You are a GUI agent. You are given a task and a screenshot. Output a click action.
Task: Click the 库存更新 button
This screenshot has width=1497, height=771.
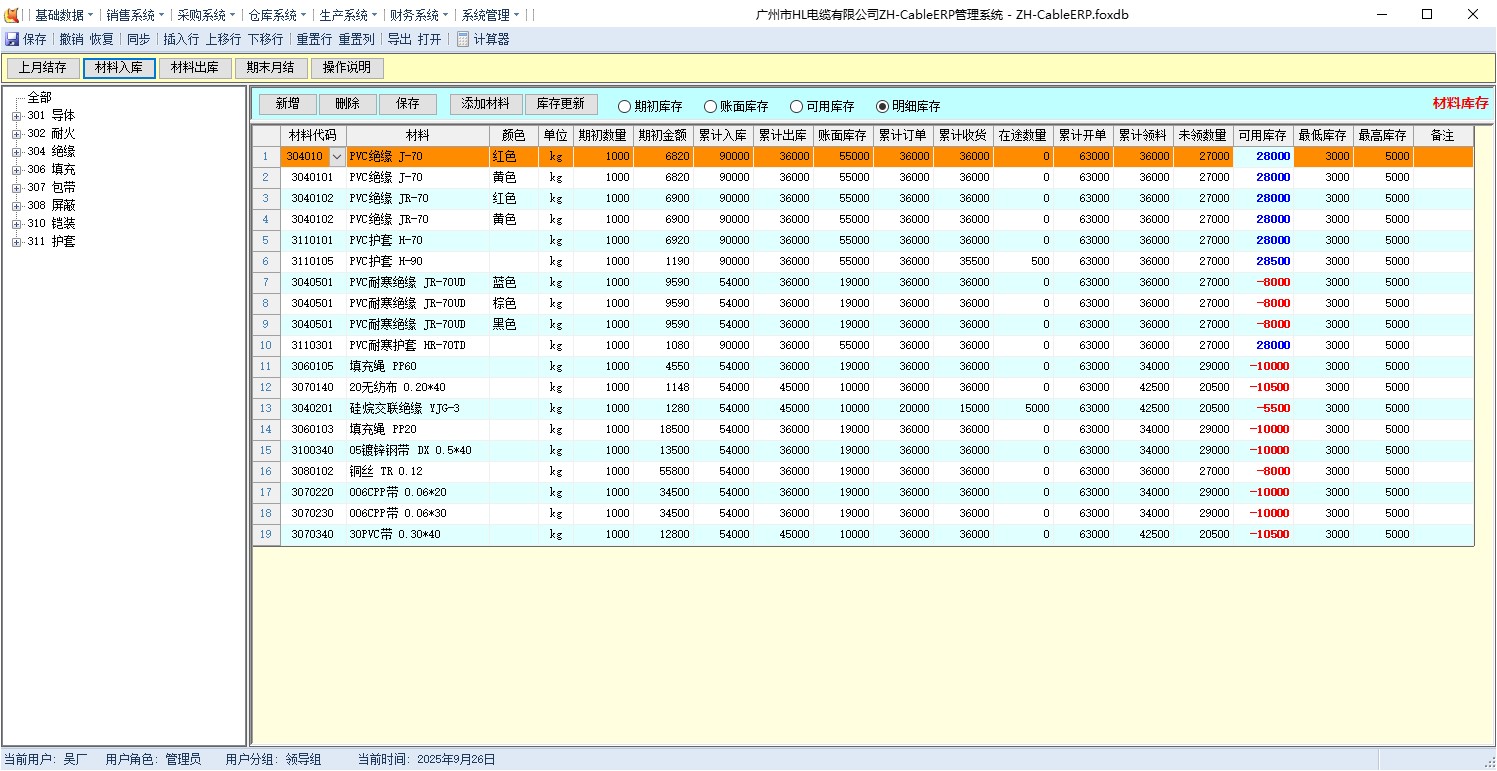561,104
